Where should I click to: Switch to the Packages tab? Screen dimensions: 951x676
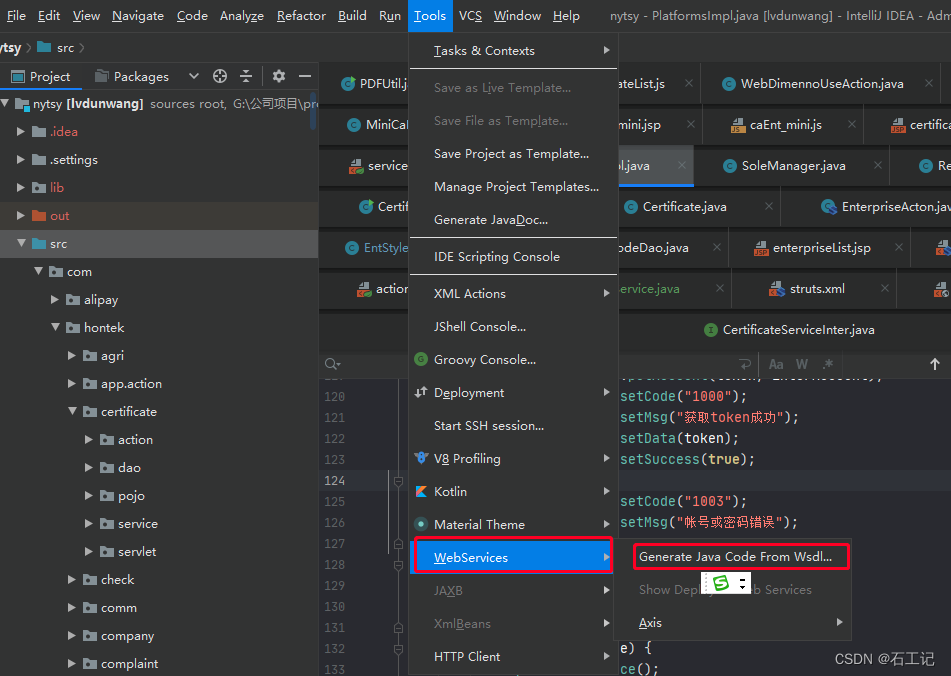click(133, 76)
